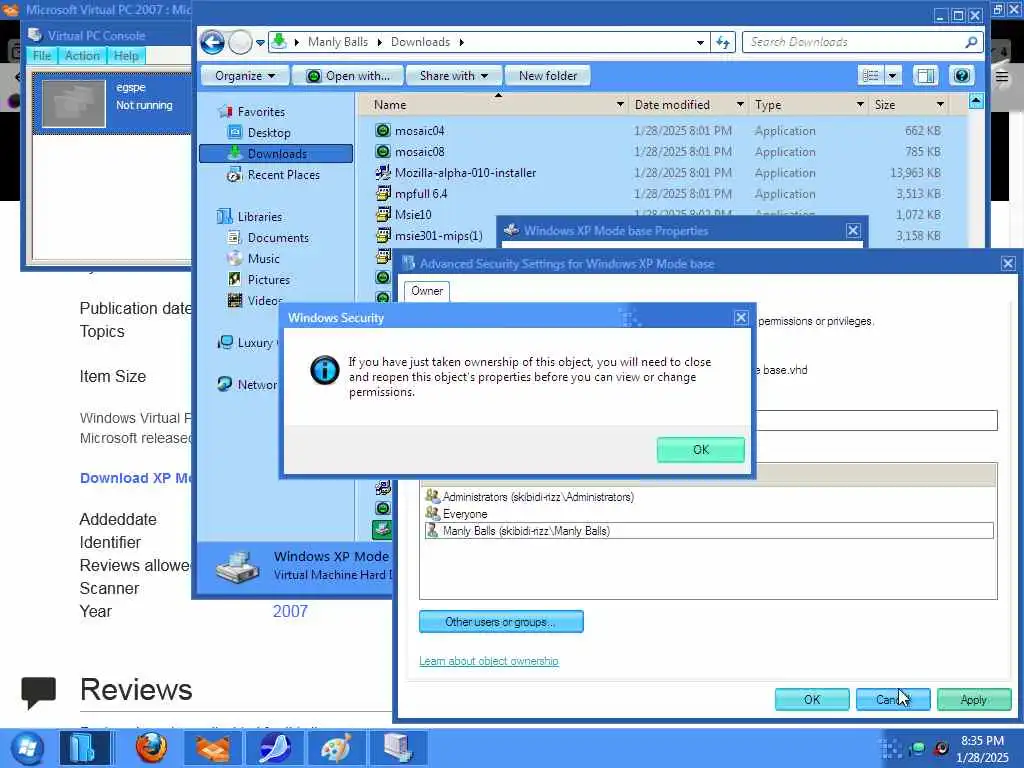This screenshot has height=768, width=1024.
Task: Open the address bar history dropdown
Action: tap(700, 42)
